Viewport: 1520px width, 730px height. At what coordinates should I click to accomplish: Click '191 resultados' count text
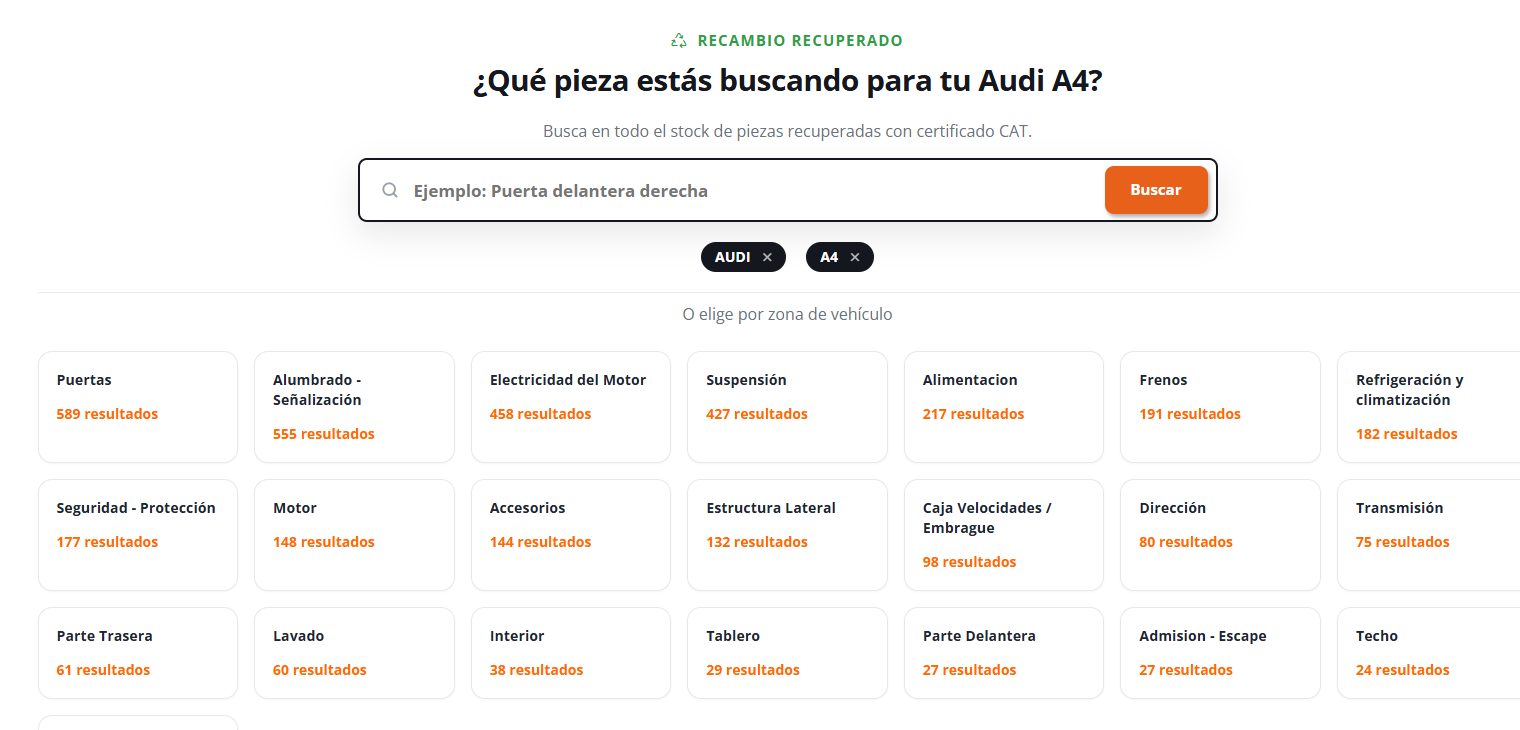coord(1190,414)
